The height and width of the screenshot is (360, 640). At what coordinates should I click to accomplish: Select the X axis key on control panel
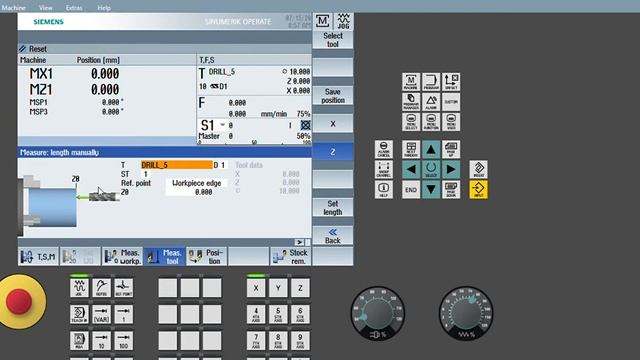pos(256,288)
